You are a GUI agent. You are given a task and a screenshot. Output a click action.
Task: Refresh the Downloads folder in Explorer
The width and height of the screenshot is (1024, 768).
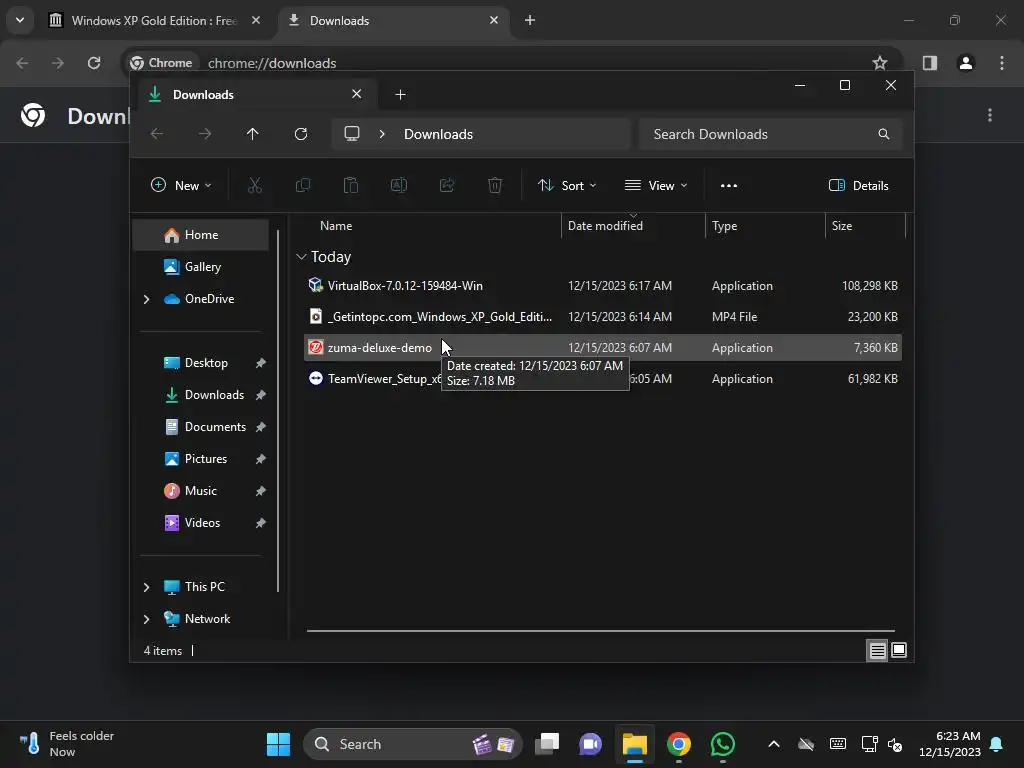click(x=301, y=134)
